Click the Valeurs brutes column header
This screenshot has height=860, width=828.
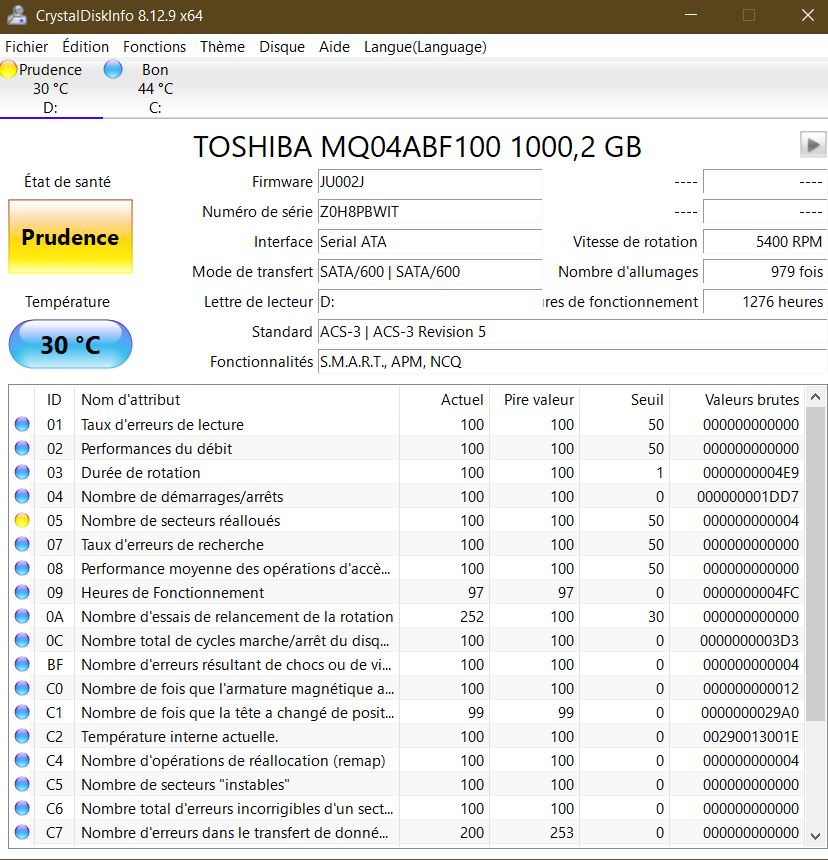point(737,400)
